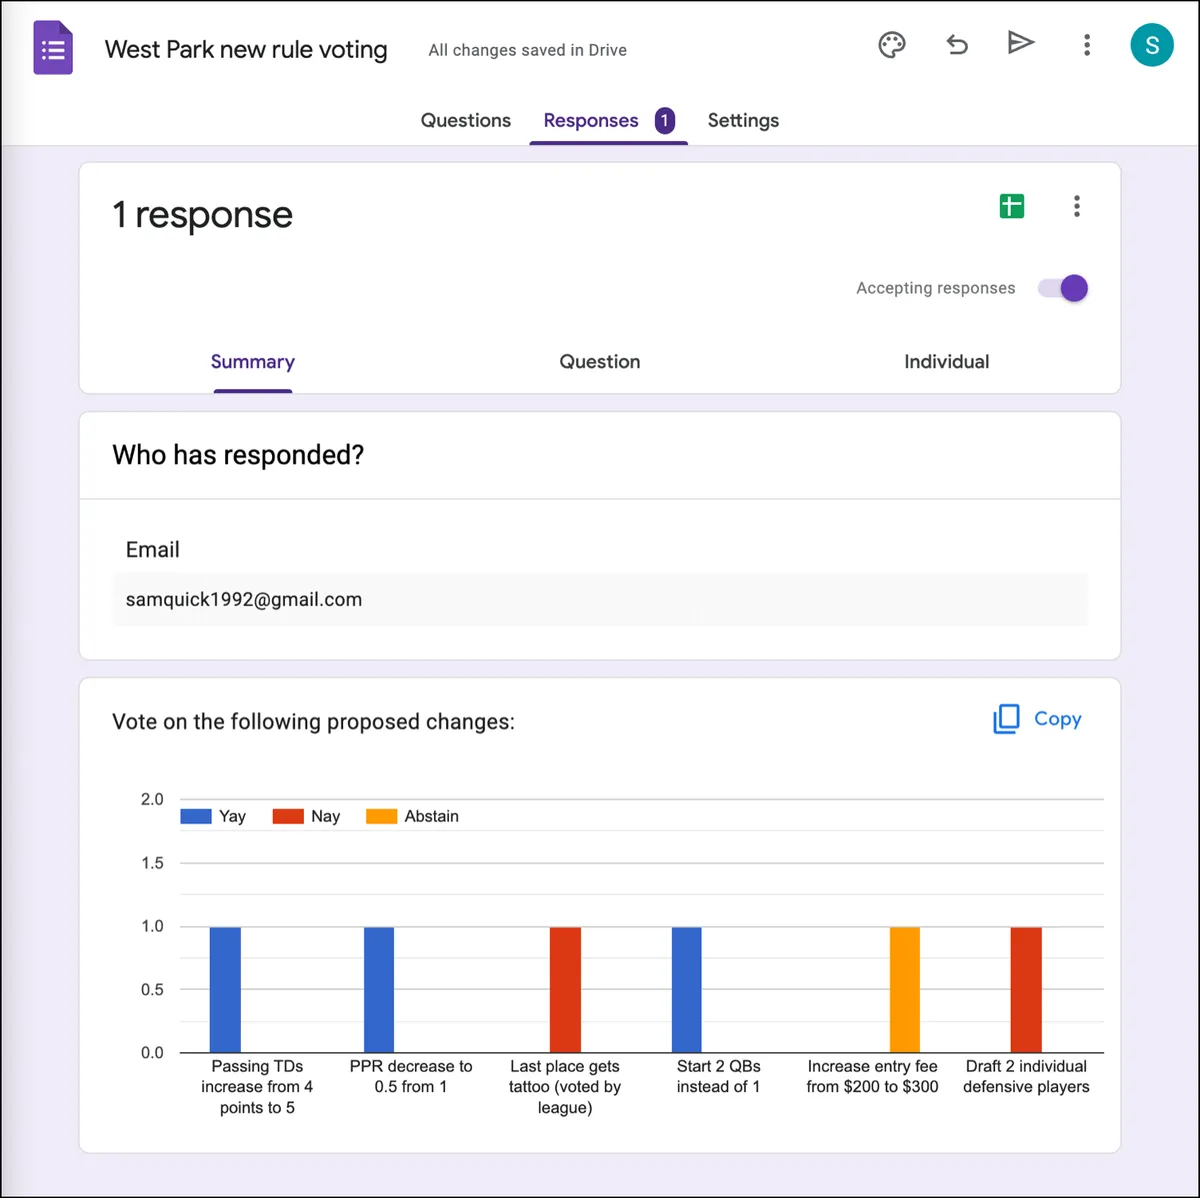Click the samquick1992@gmail.com email entry
The width and height of the screenshot is (1200, 1198).
click(600, 600)
